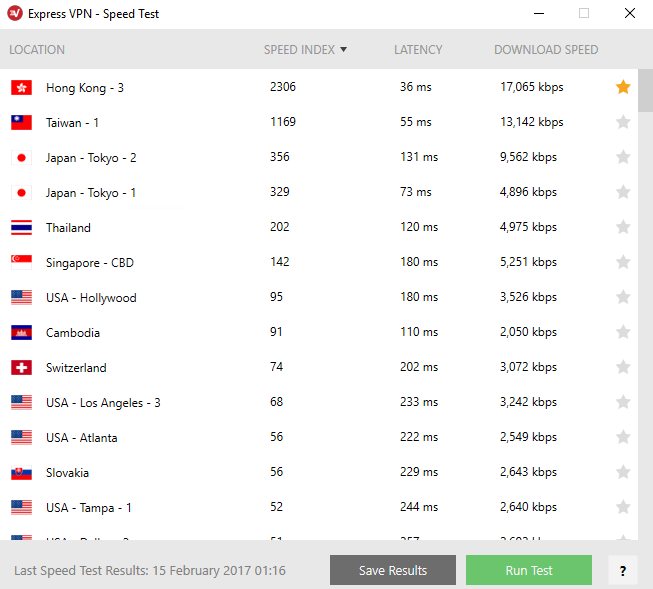This screenshot has height=589, width=653.
Task: Sort by the Download Speed column header
Action: click(546, 50)
